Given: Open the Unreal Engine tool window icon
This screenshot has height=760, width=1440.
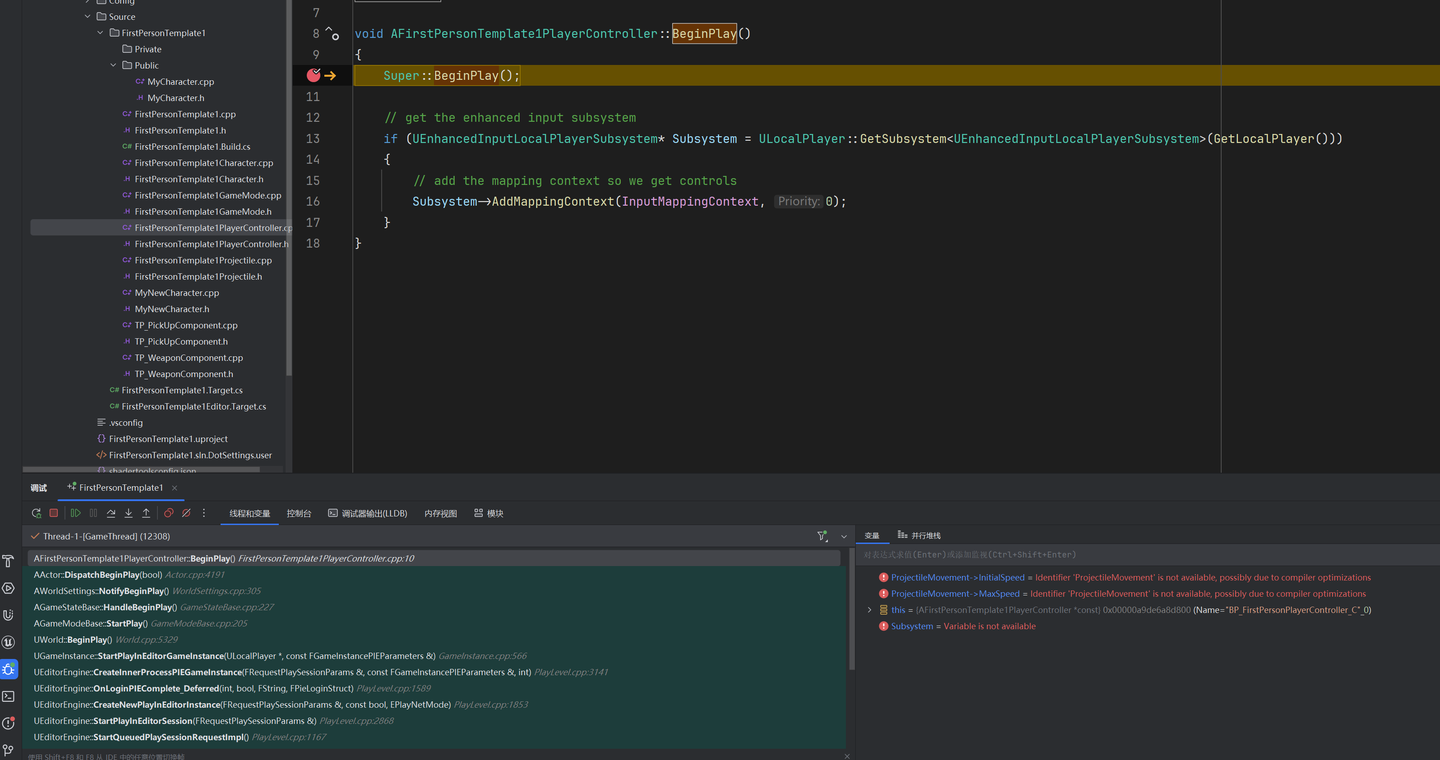Looking at the screenshot, I should (9, 642).
